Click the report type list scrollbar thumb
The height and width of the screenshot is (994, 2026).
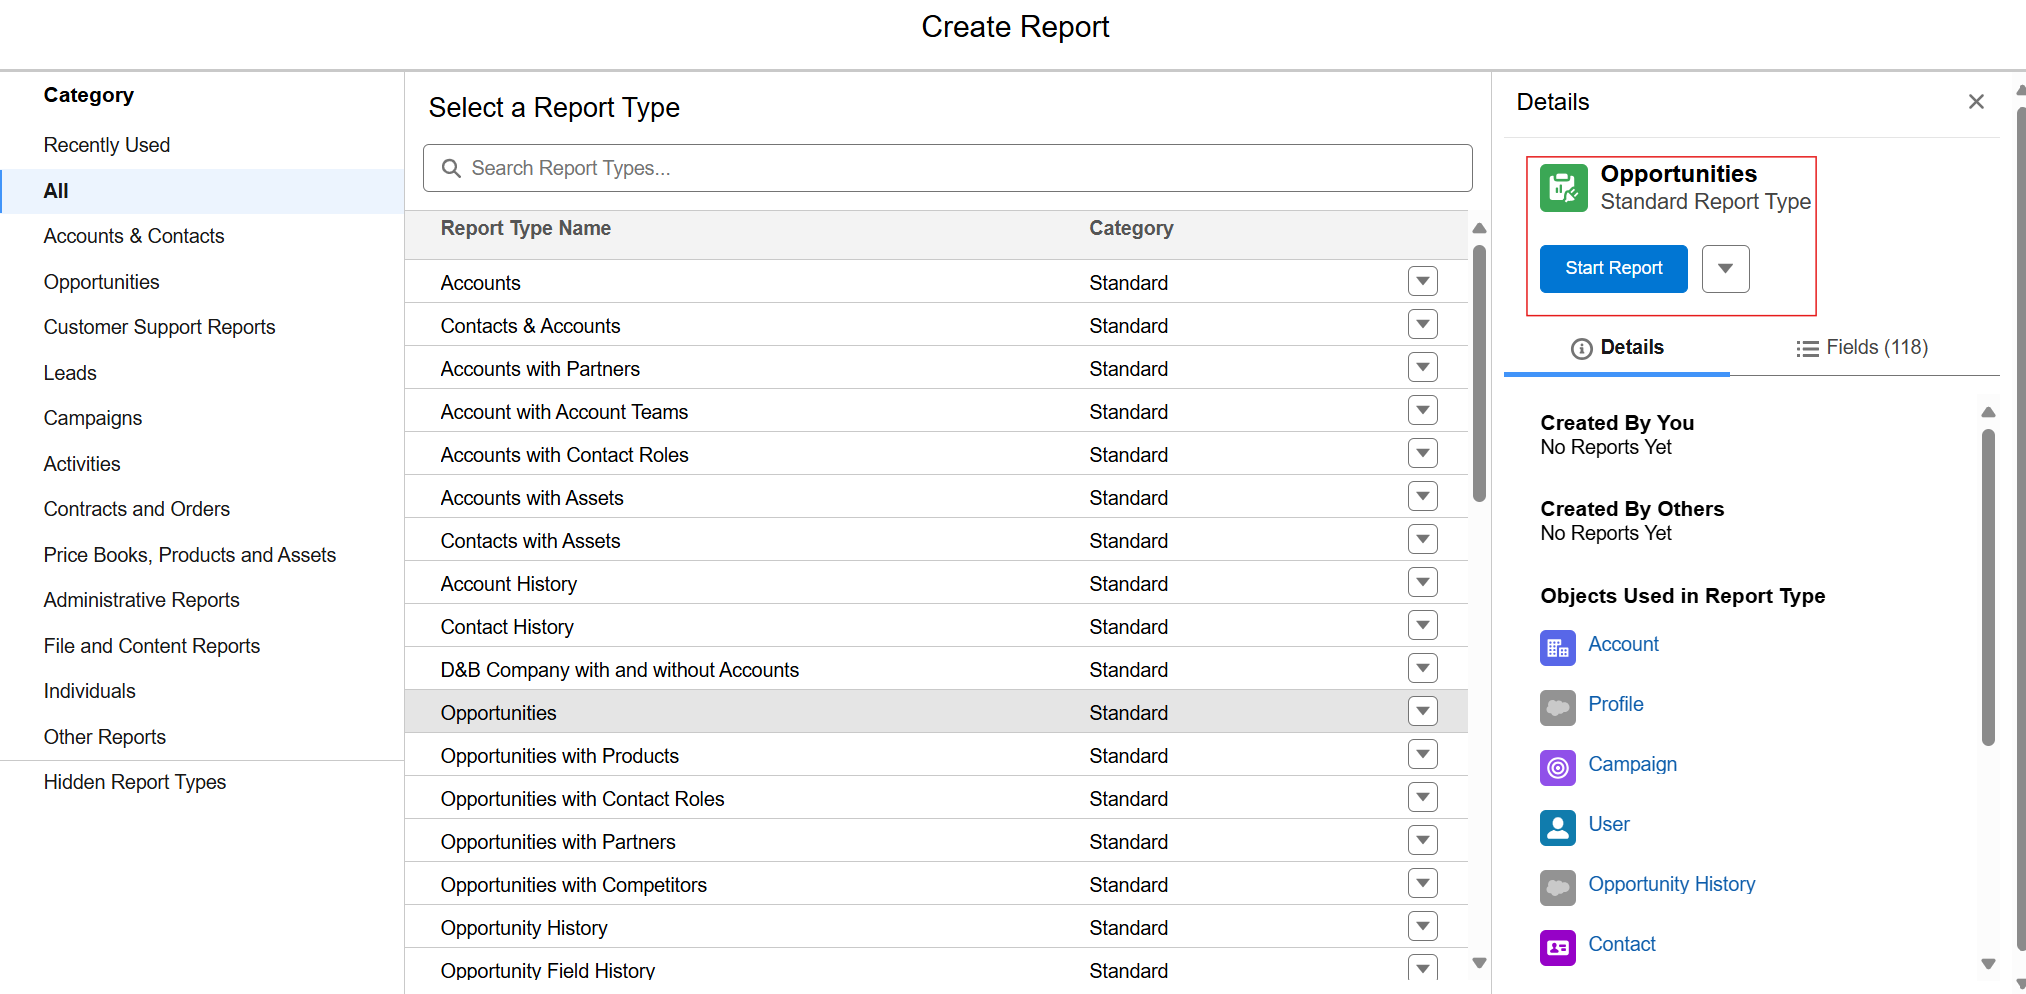tap(1479, 372)
